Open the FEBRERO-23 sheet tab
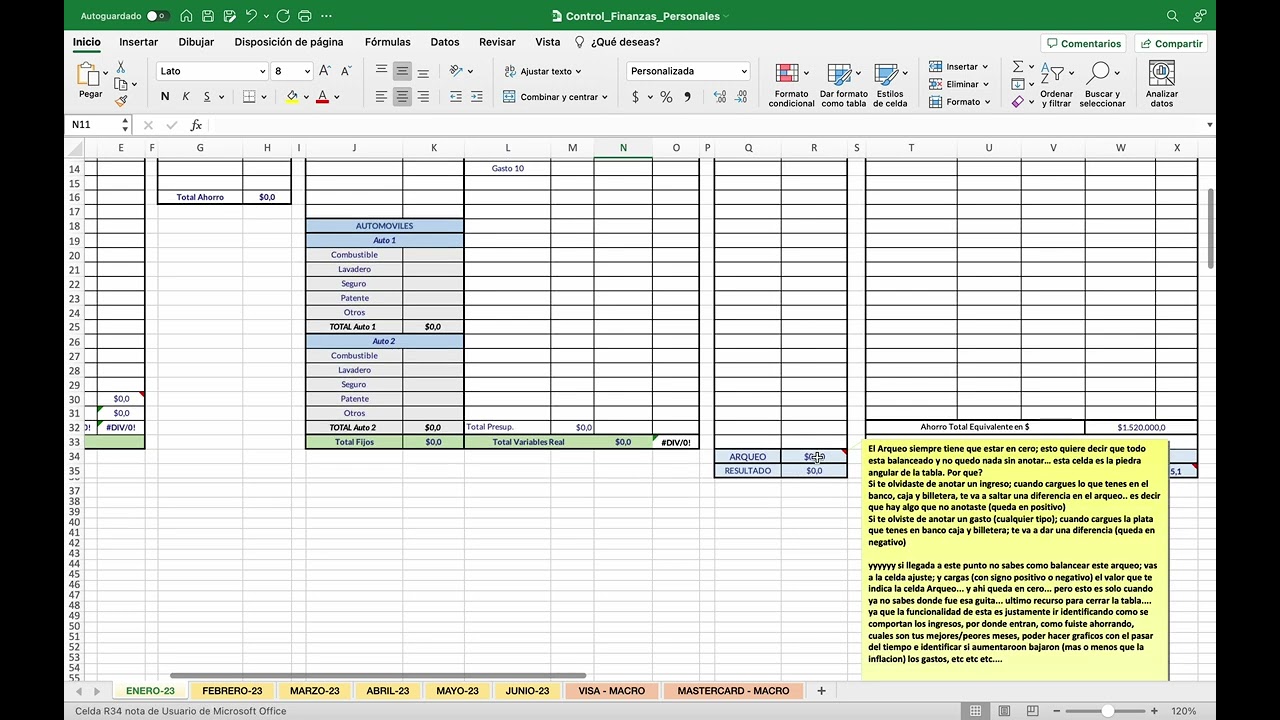1280x720 pixels. 232,691
